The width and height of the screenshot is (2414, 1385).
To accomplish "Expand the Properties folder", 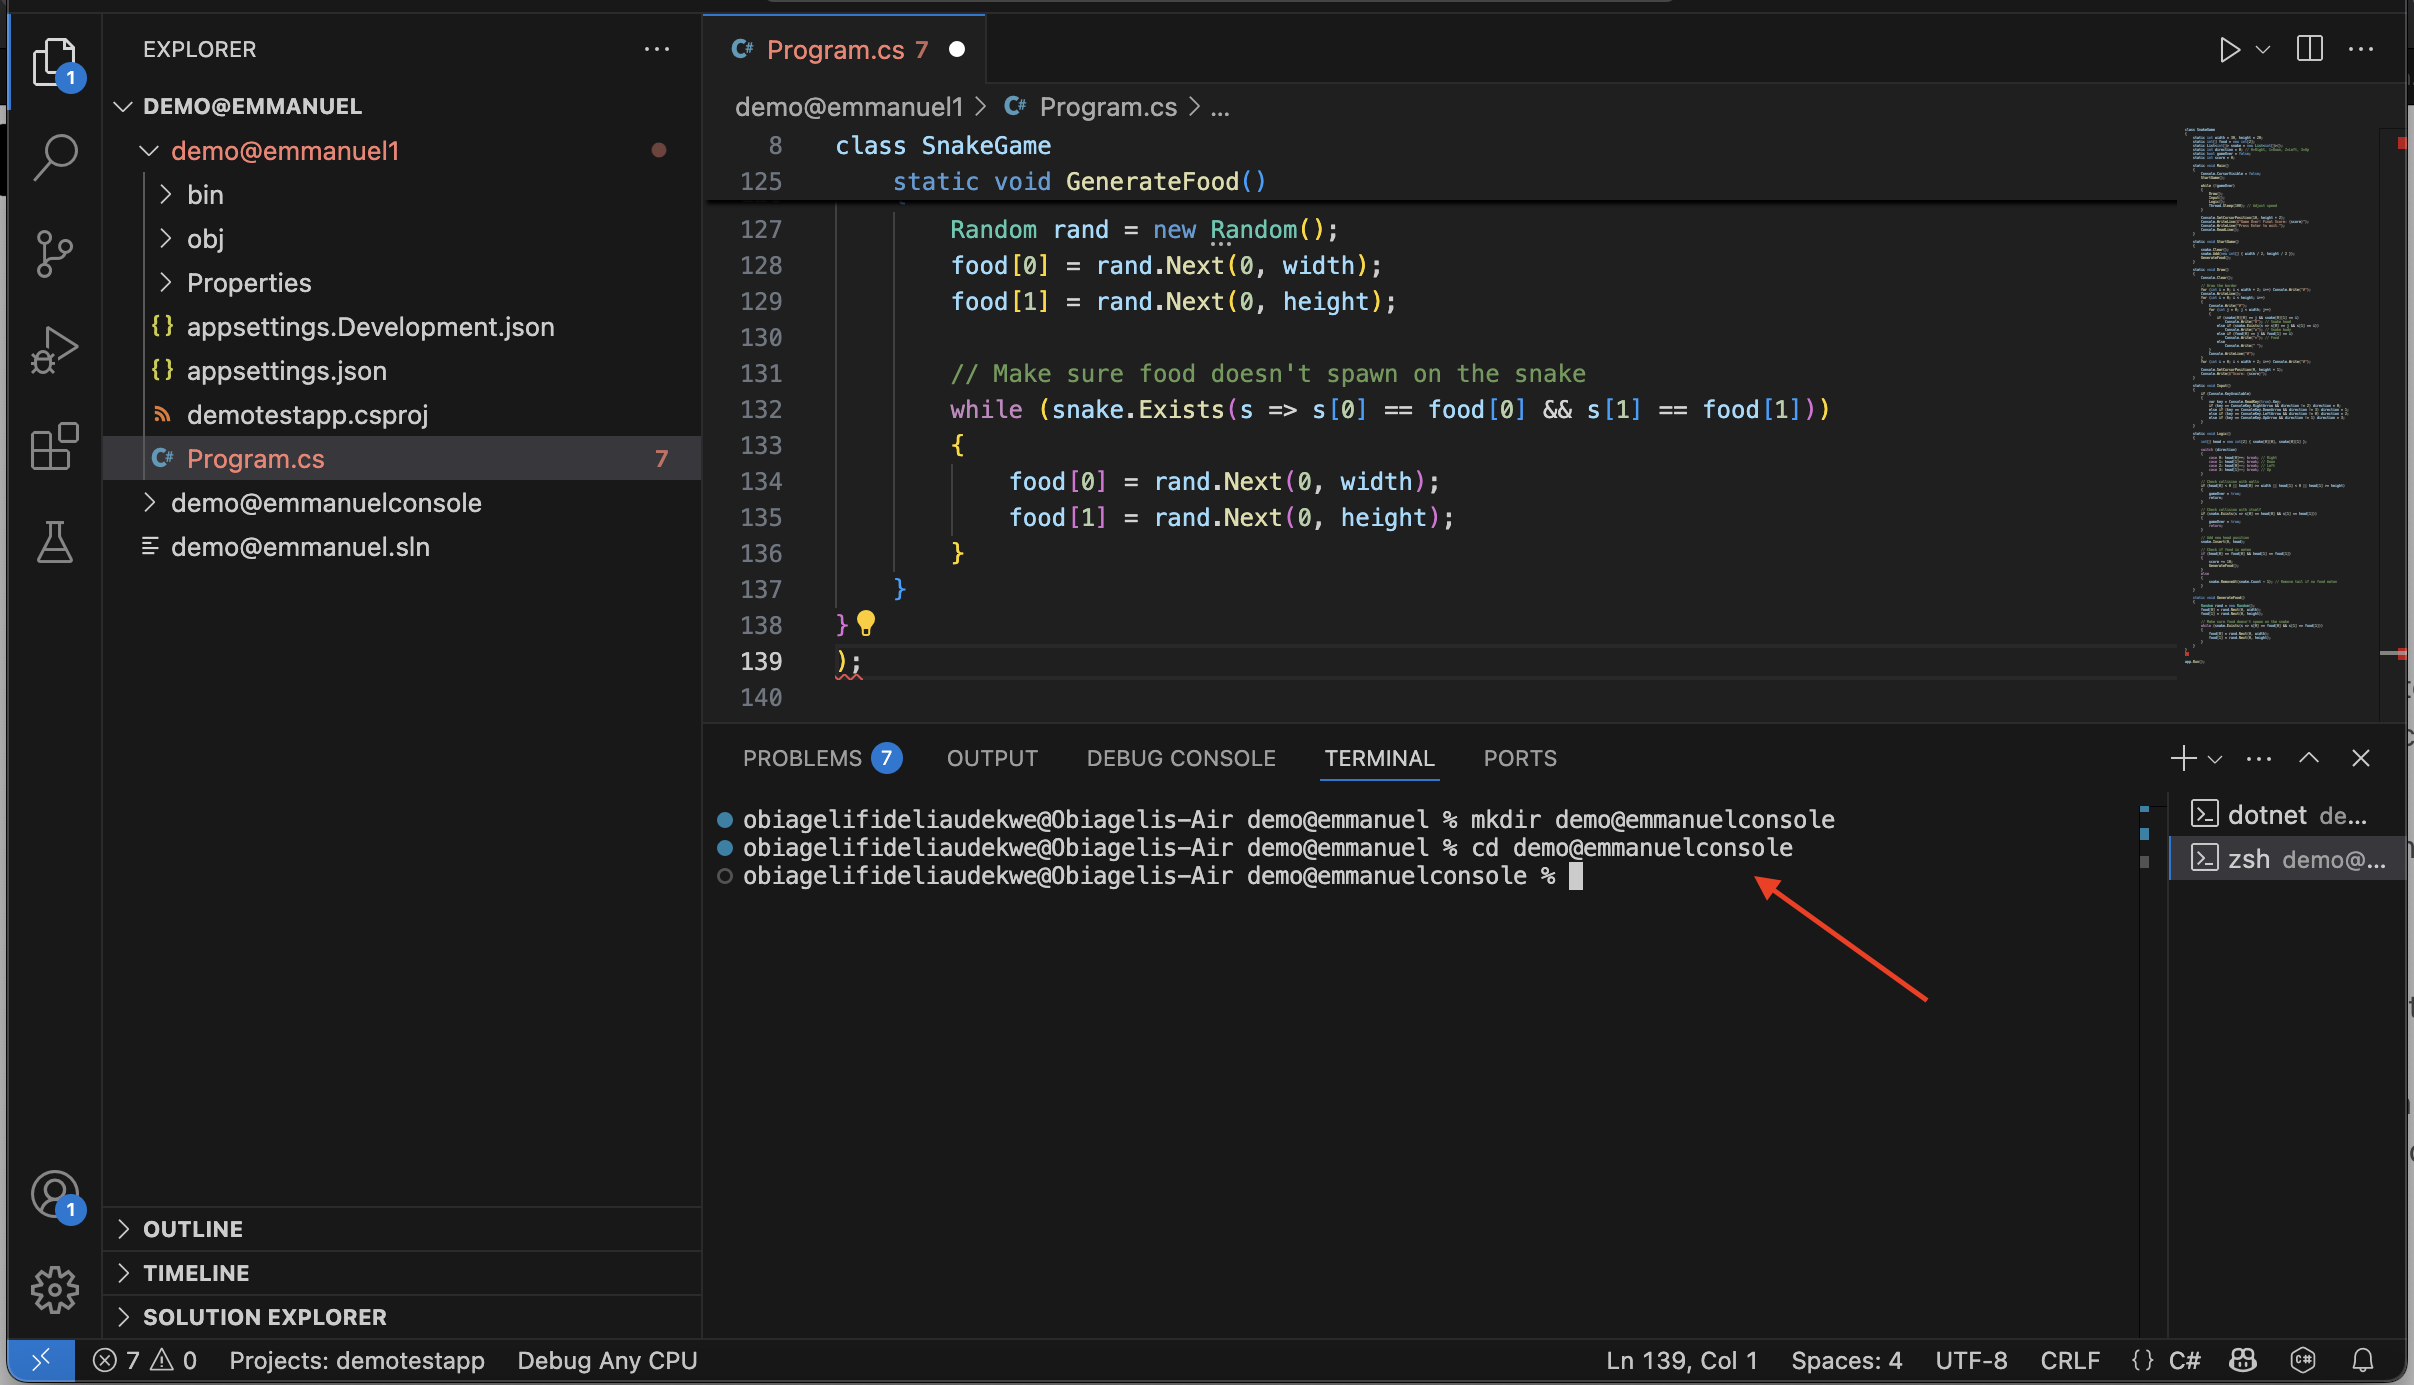I will tap(402, 282).
